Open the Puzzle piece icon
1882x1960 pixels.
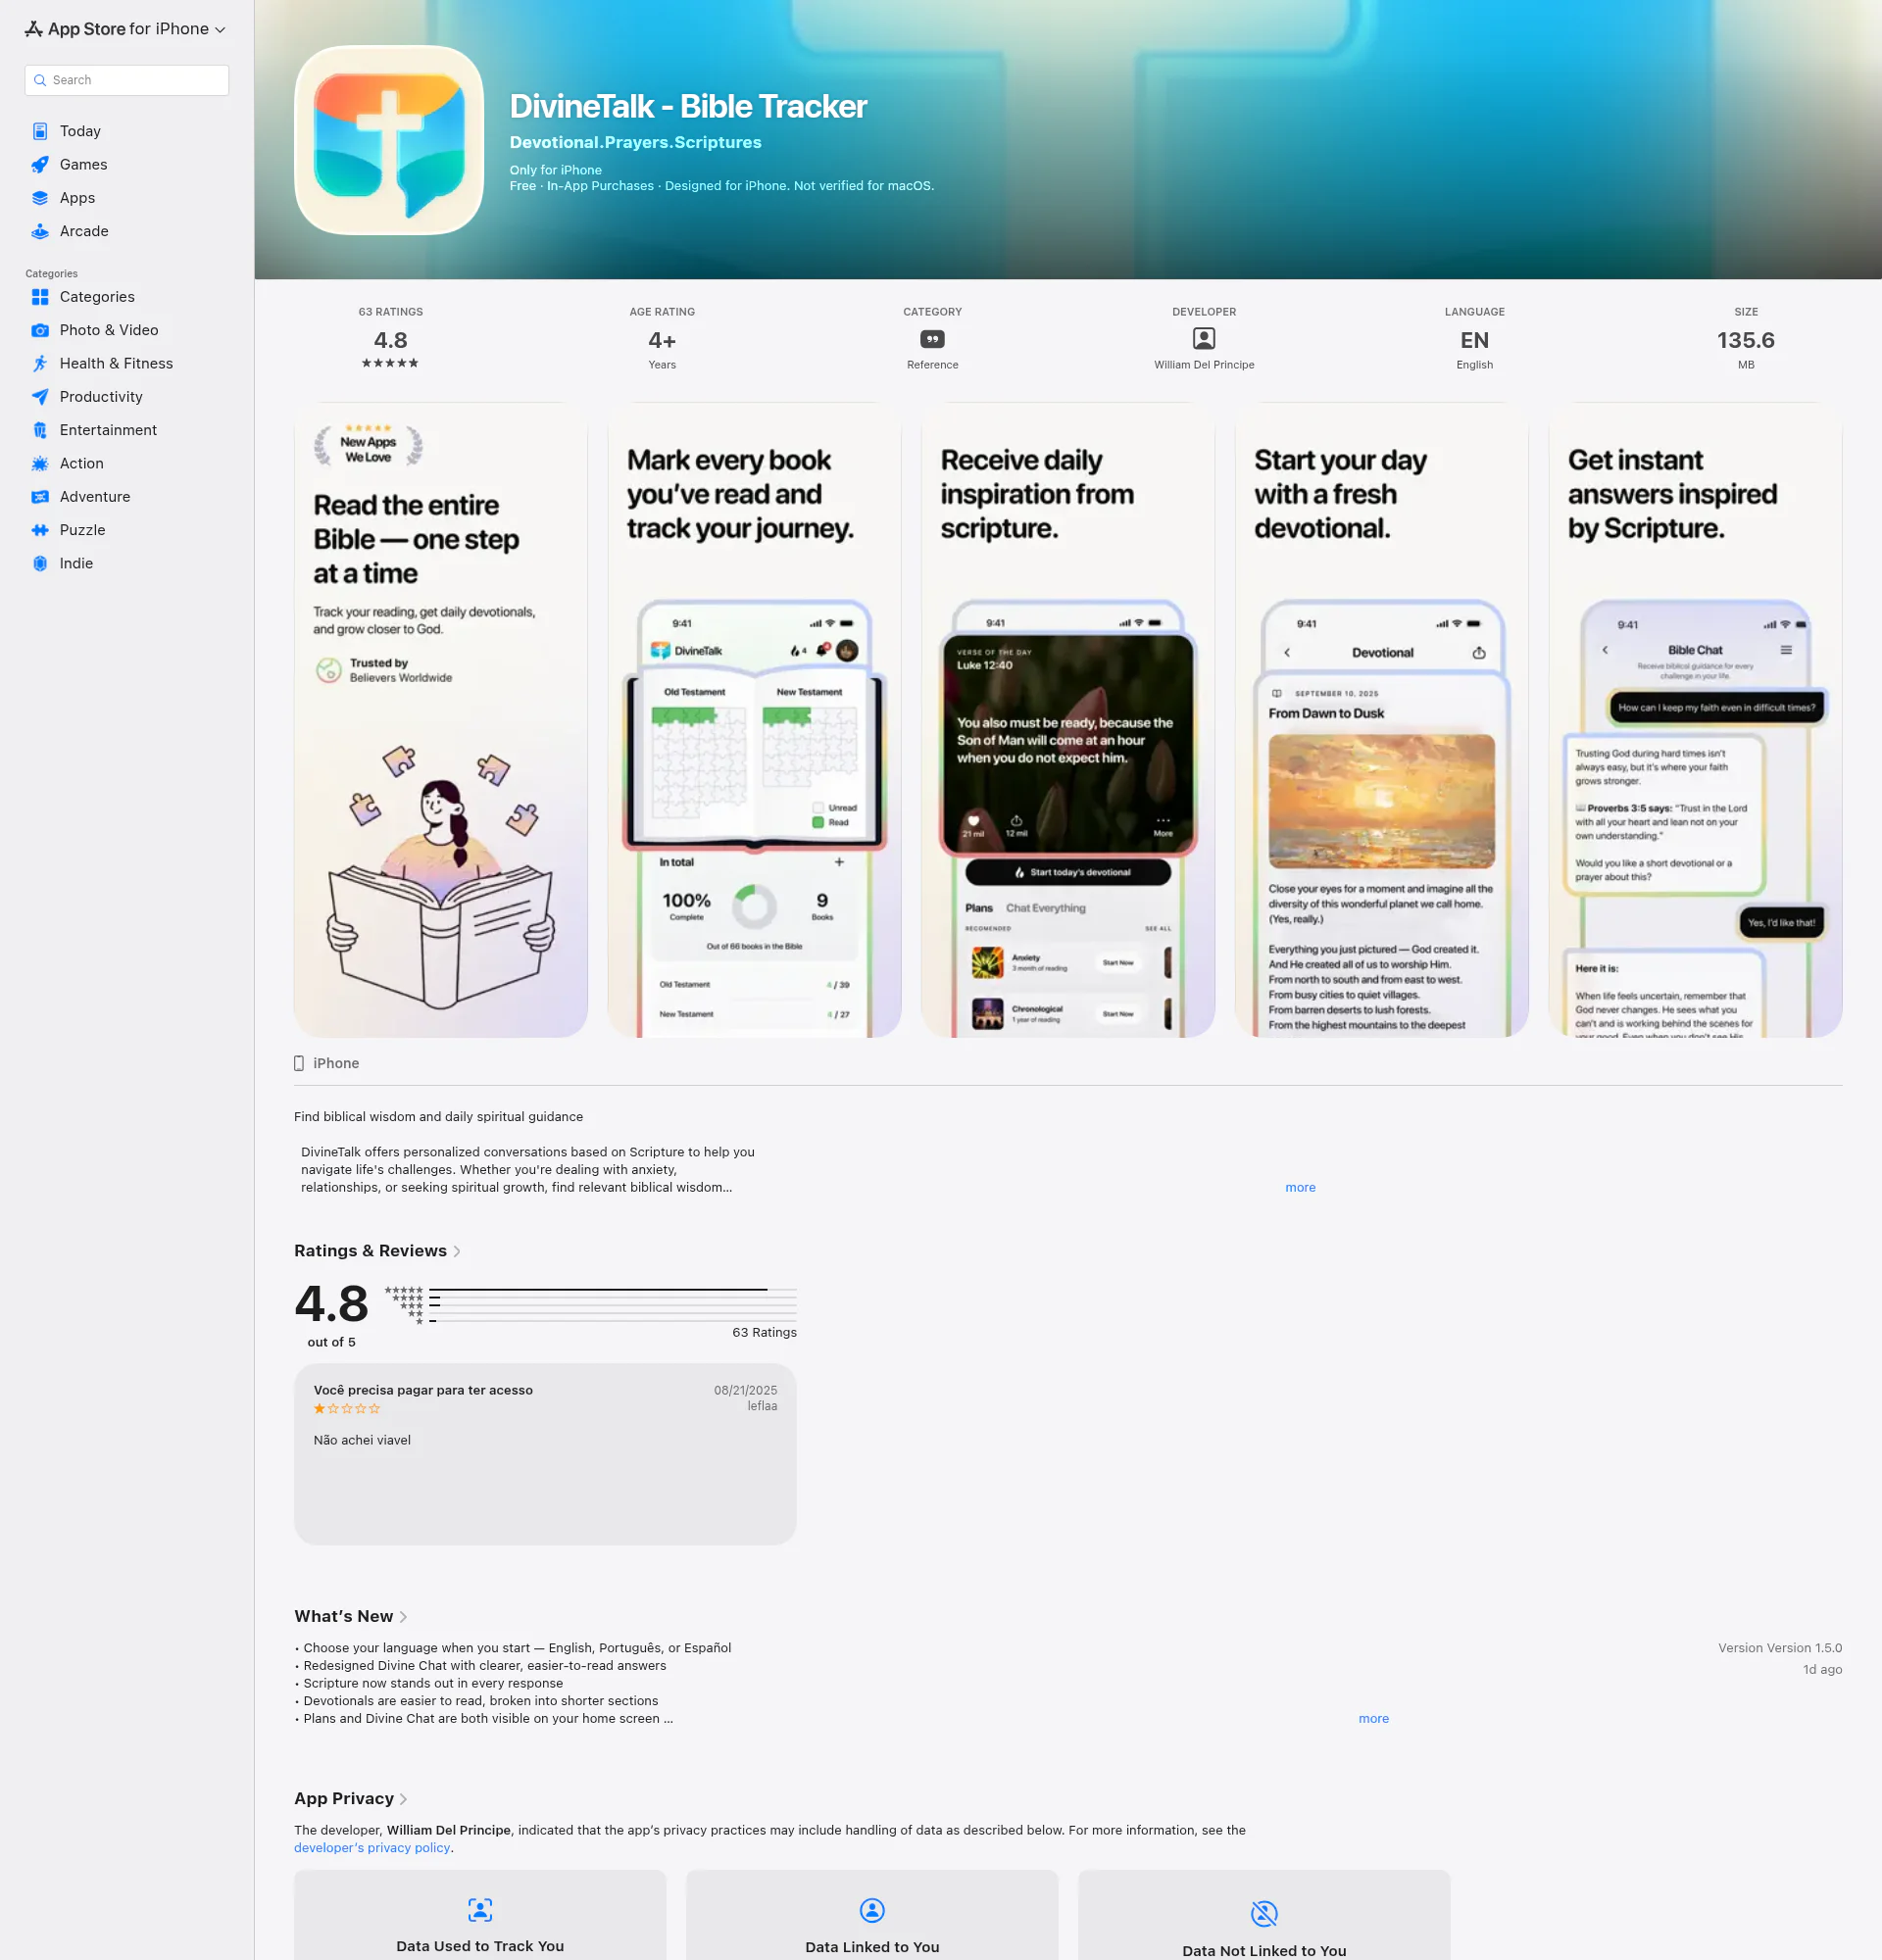coord(40,530)
